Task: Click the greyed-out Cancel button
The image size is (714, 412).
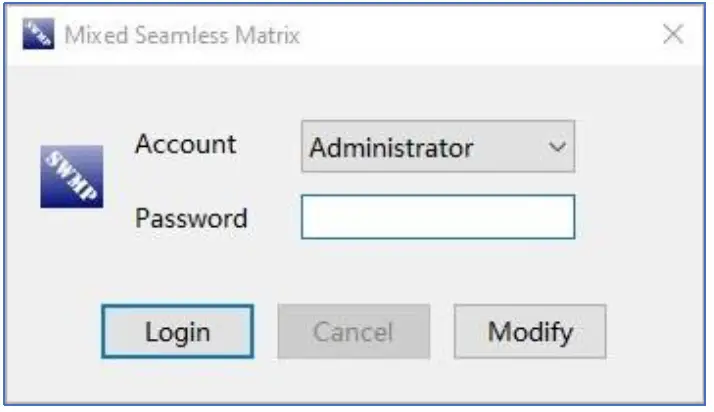Action: click(353, 331)
